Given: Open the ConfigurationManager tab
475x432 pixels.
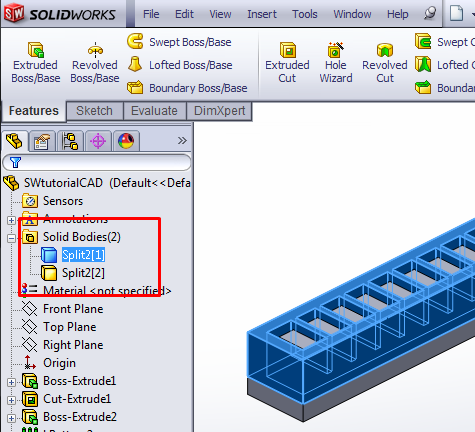Looking at the screenshot, I should pyautogui.click(x=70, y=141).
